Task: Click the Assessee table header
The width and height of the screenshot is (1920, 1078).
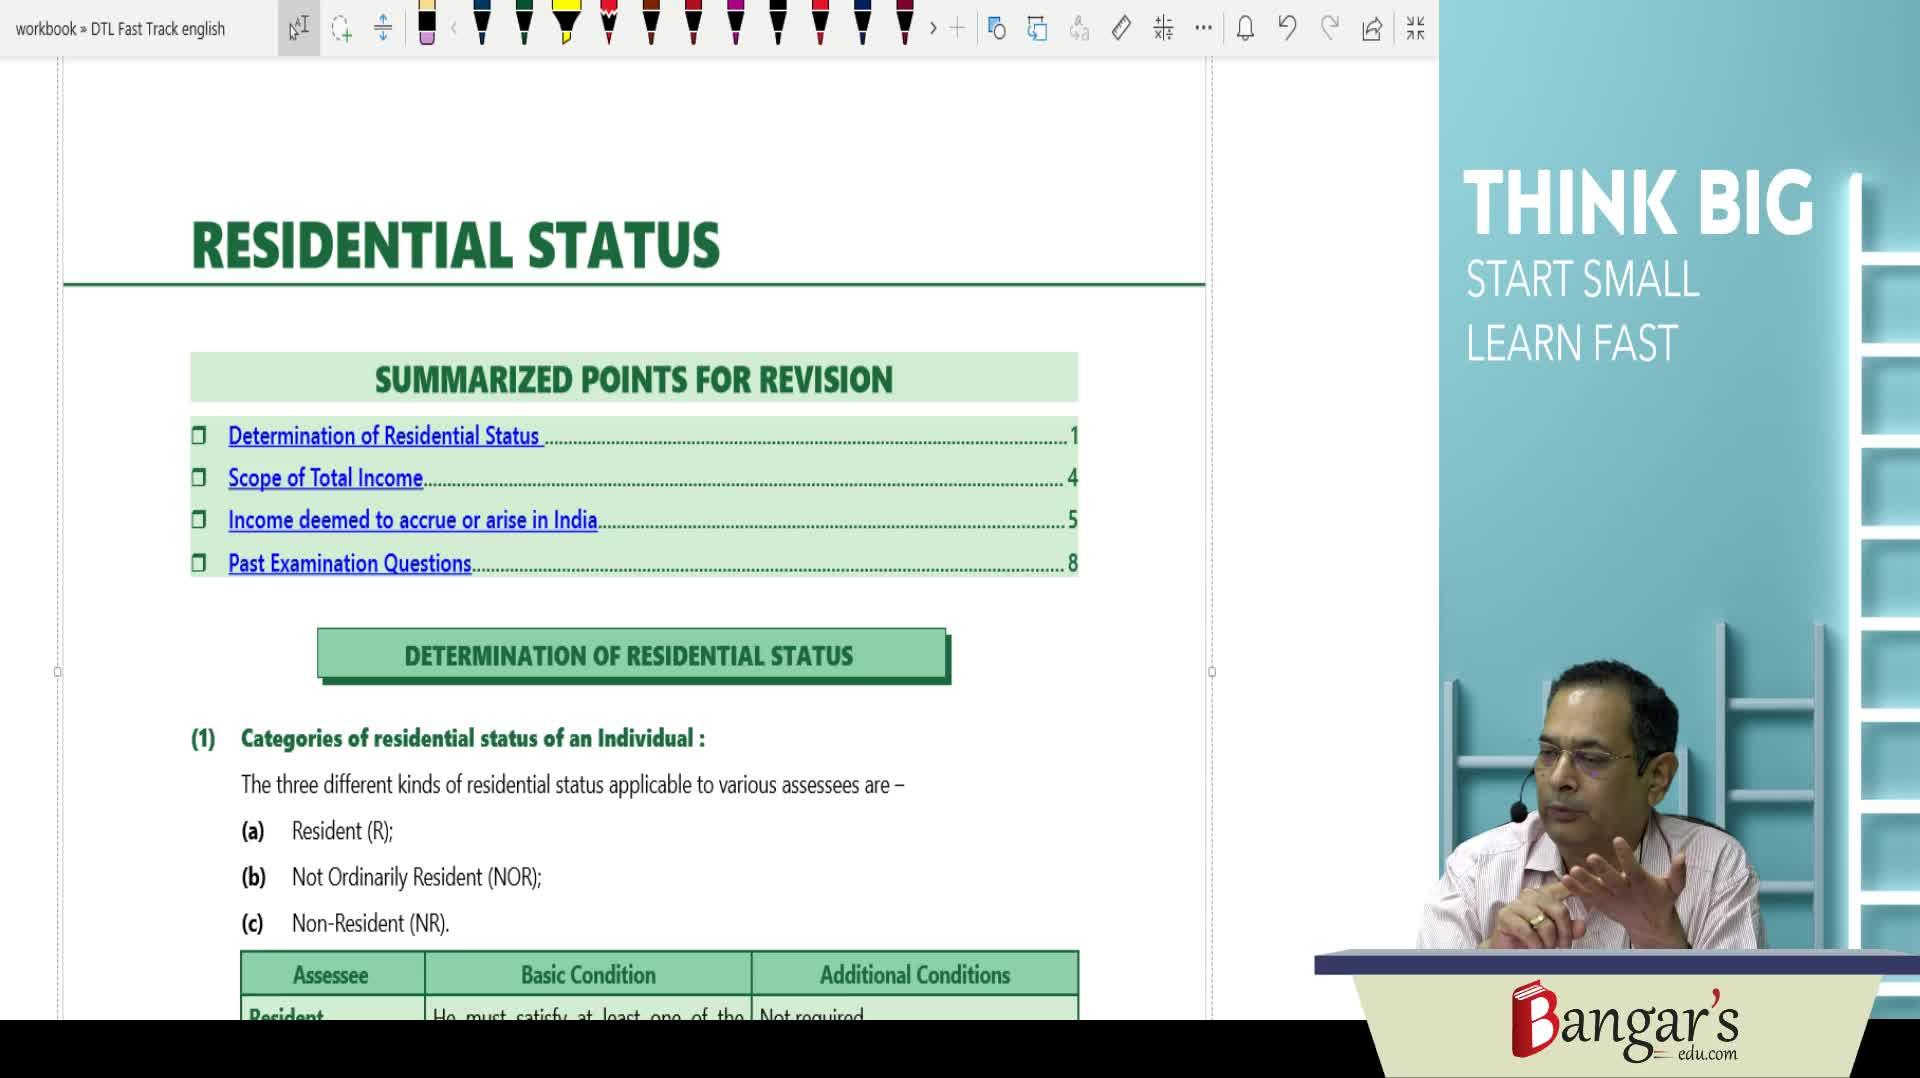Action: pos(332,974)
